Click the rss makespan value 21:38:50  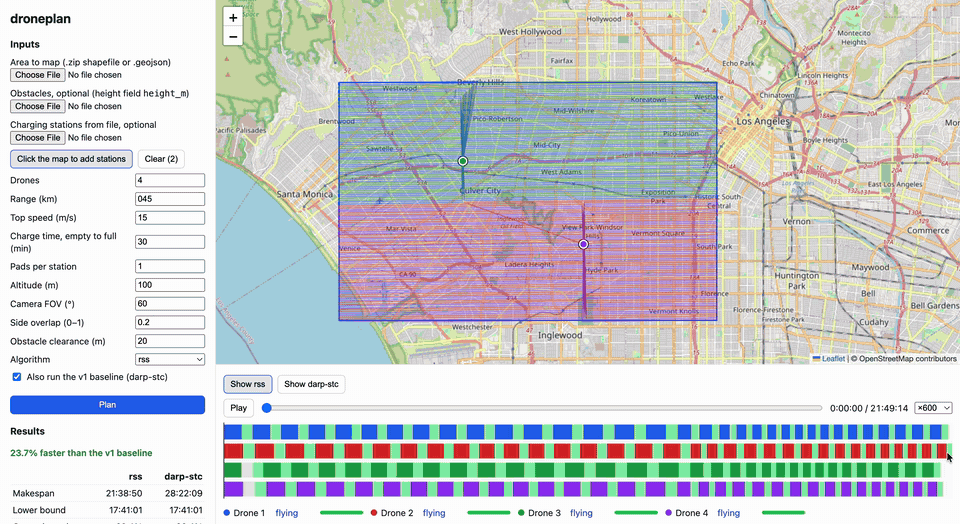(x=124, y=493)
